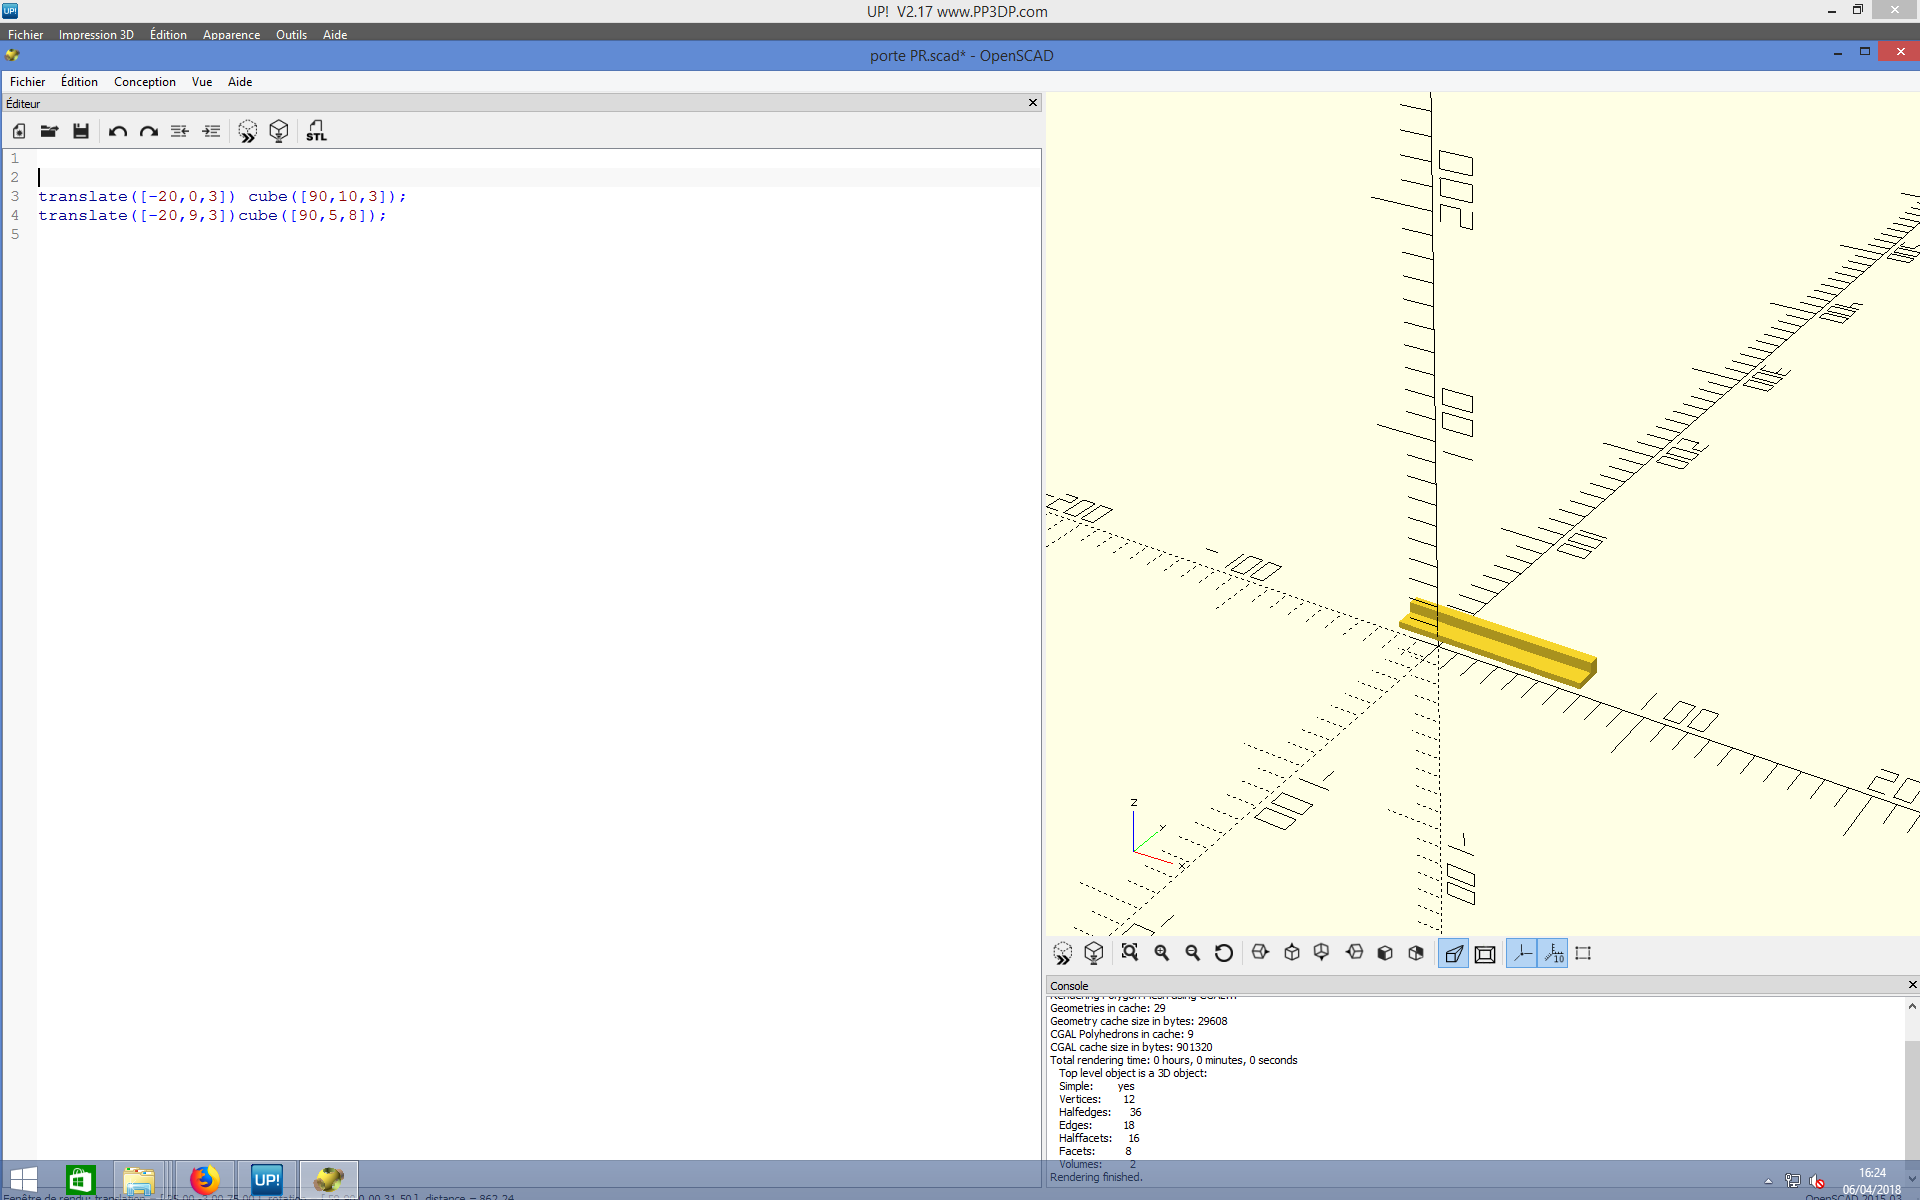Zoom in on the 3D viewport
1920x1200 pixels.
(1162, 953)
